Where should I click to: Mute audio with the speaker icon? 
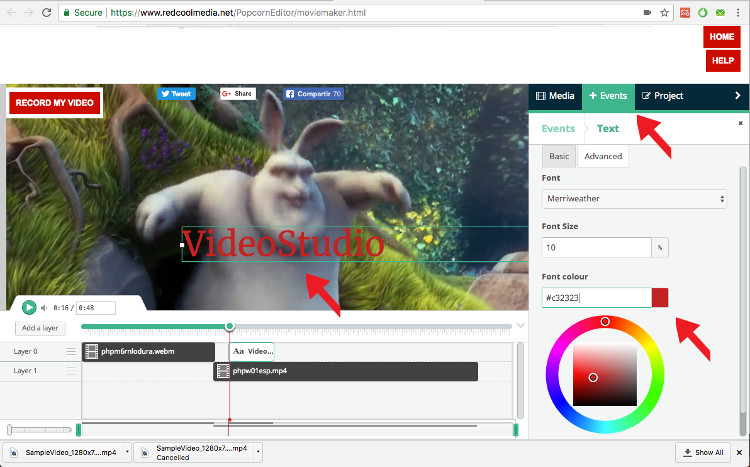click(44, 308)
